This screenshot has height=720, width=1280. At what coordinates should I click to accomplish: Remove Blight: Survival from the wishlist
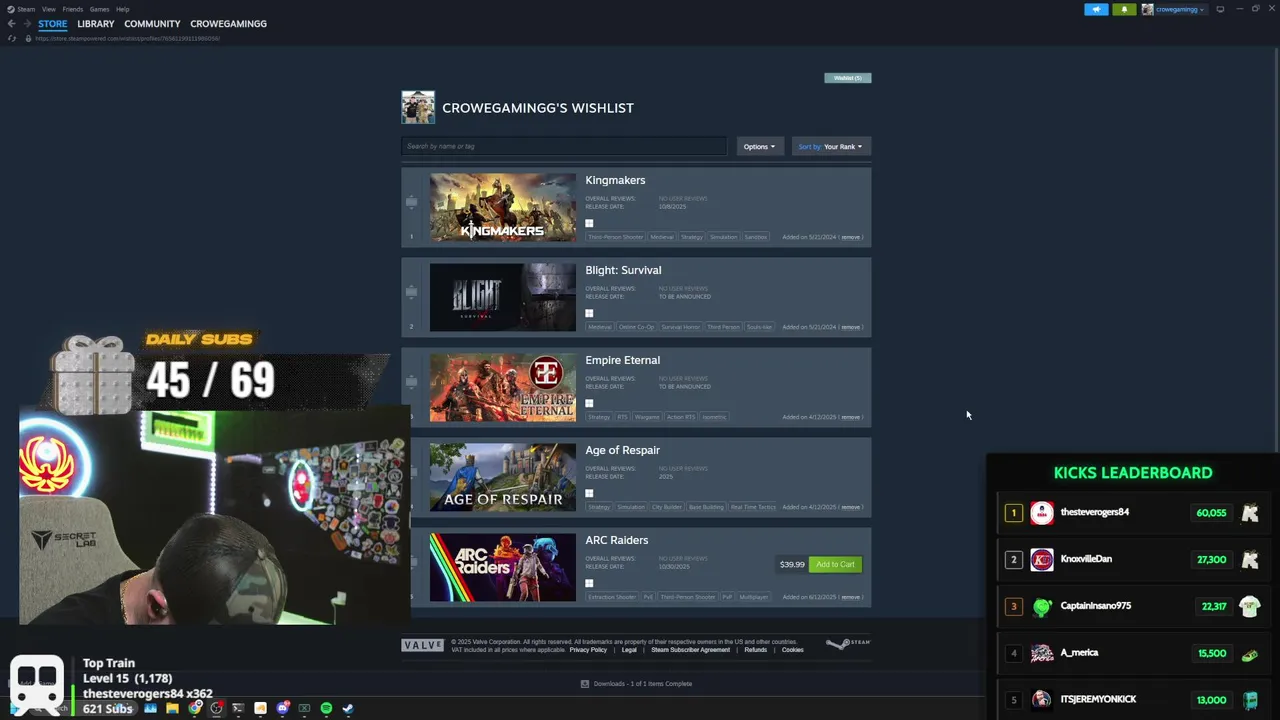(850, 327)
